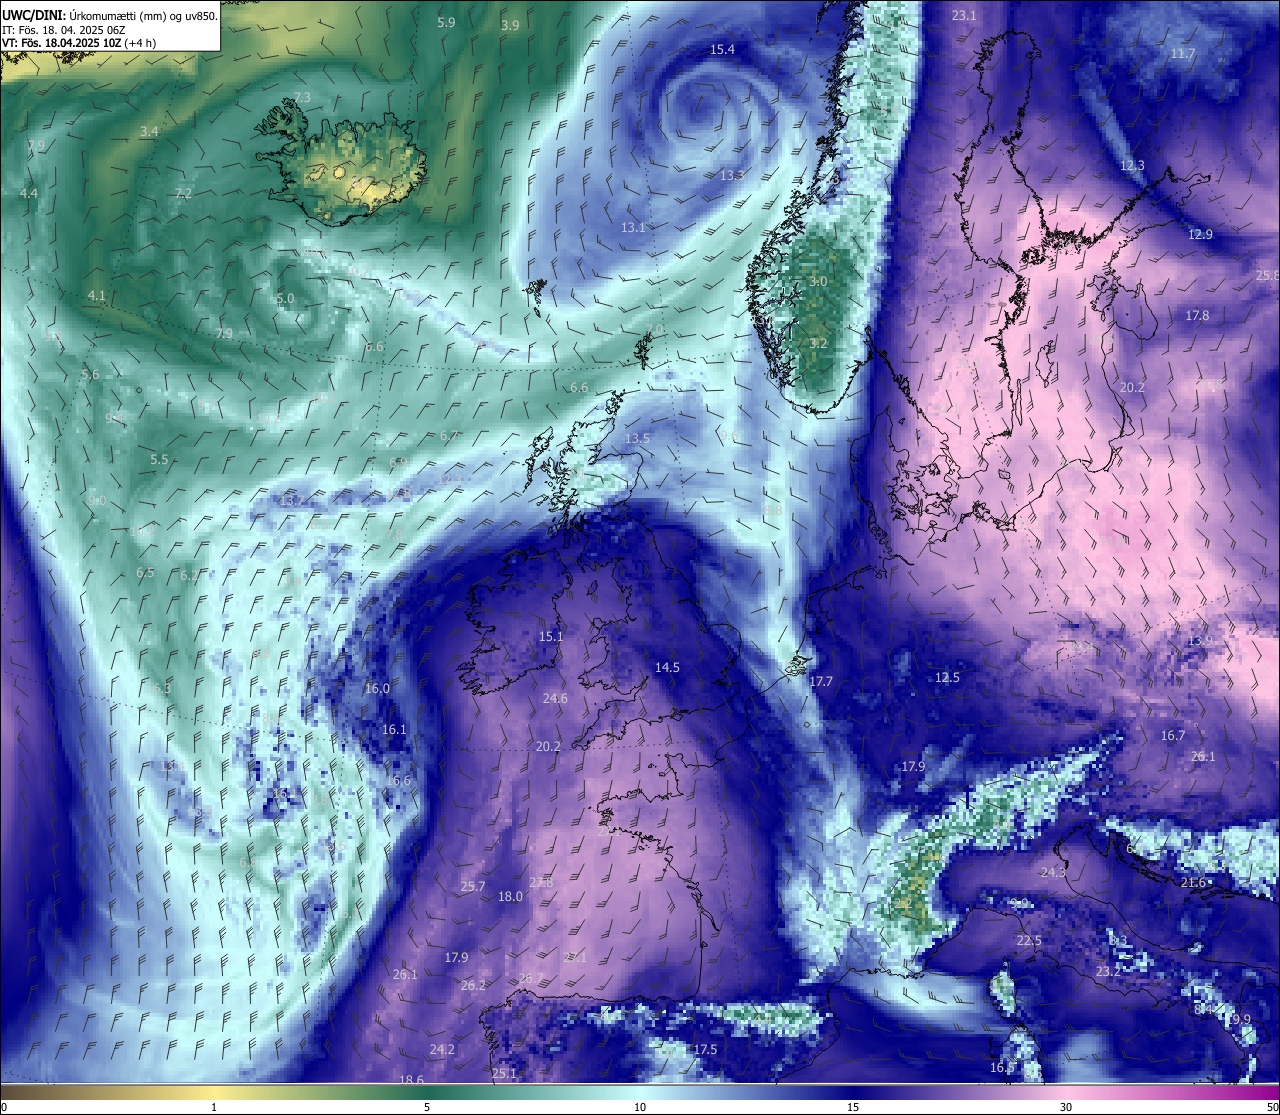
Task: Click the map value '24.3'
Action: 1053,872
